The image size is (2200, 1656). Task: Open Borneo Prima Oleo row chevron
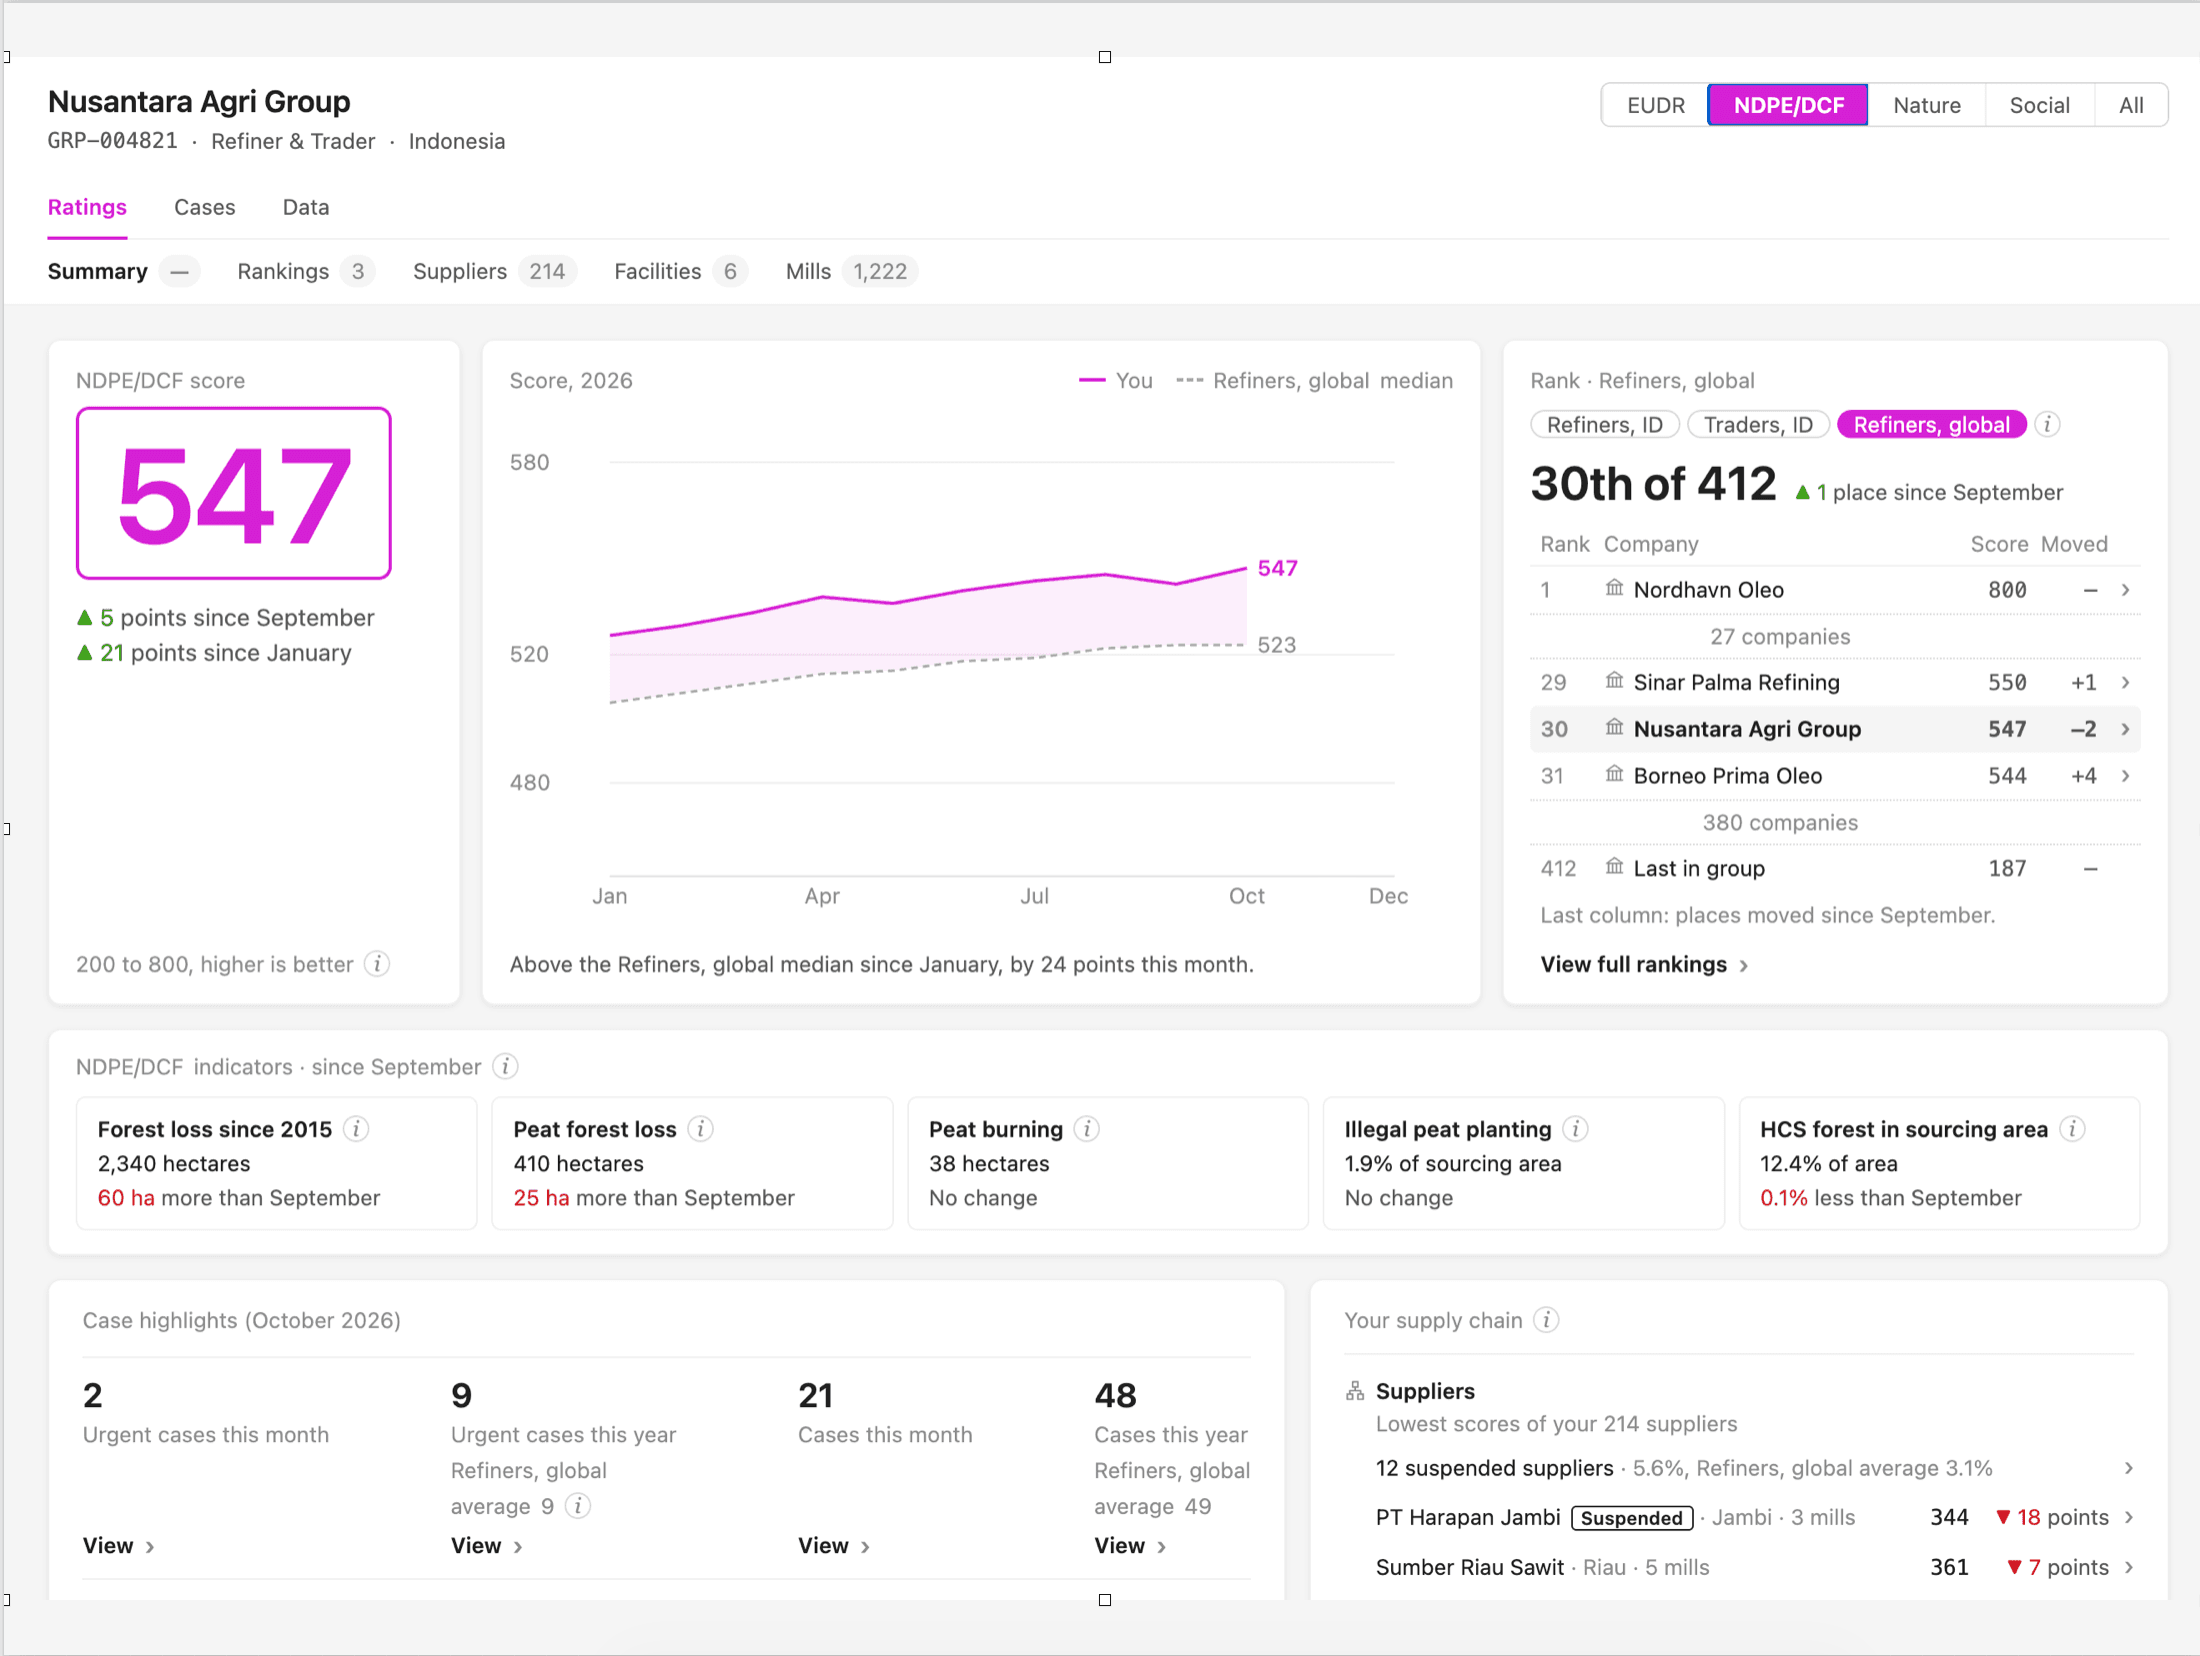pos(2125,776)
